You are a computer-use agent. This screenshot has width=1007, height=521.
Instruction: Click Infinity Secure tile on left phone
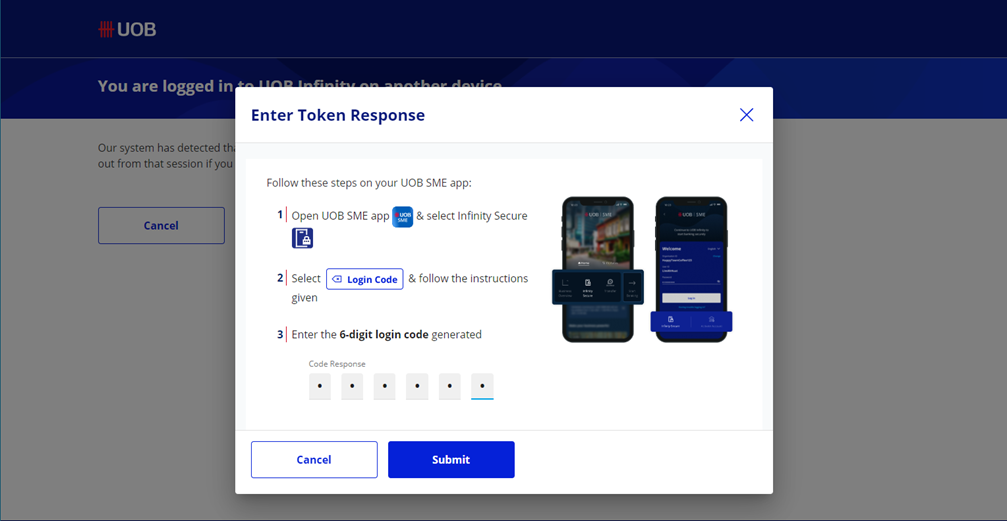pyautogui.click(x=588, y=288)
